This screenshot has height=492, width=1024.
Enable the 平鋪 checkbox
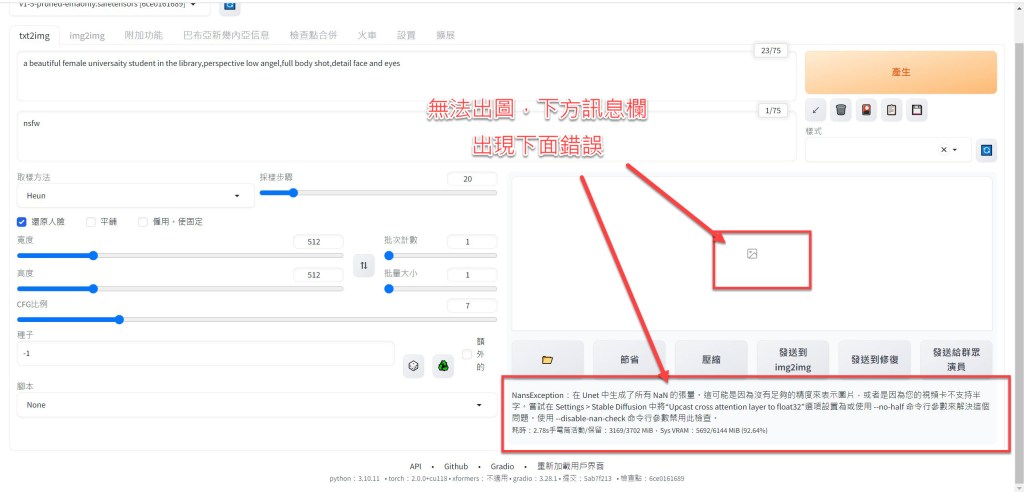coord(91,222)
